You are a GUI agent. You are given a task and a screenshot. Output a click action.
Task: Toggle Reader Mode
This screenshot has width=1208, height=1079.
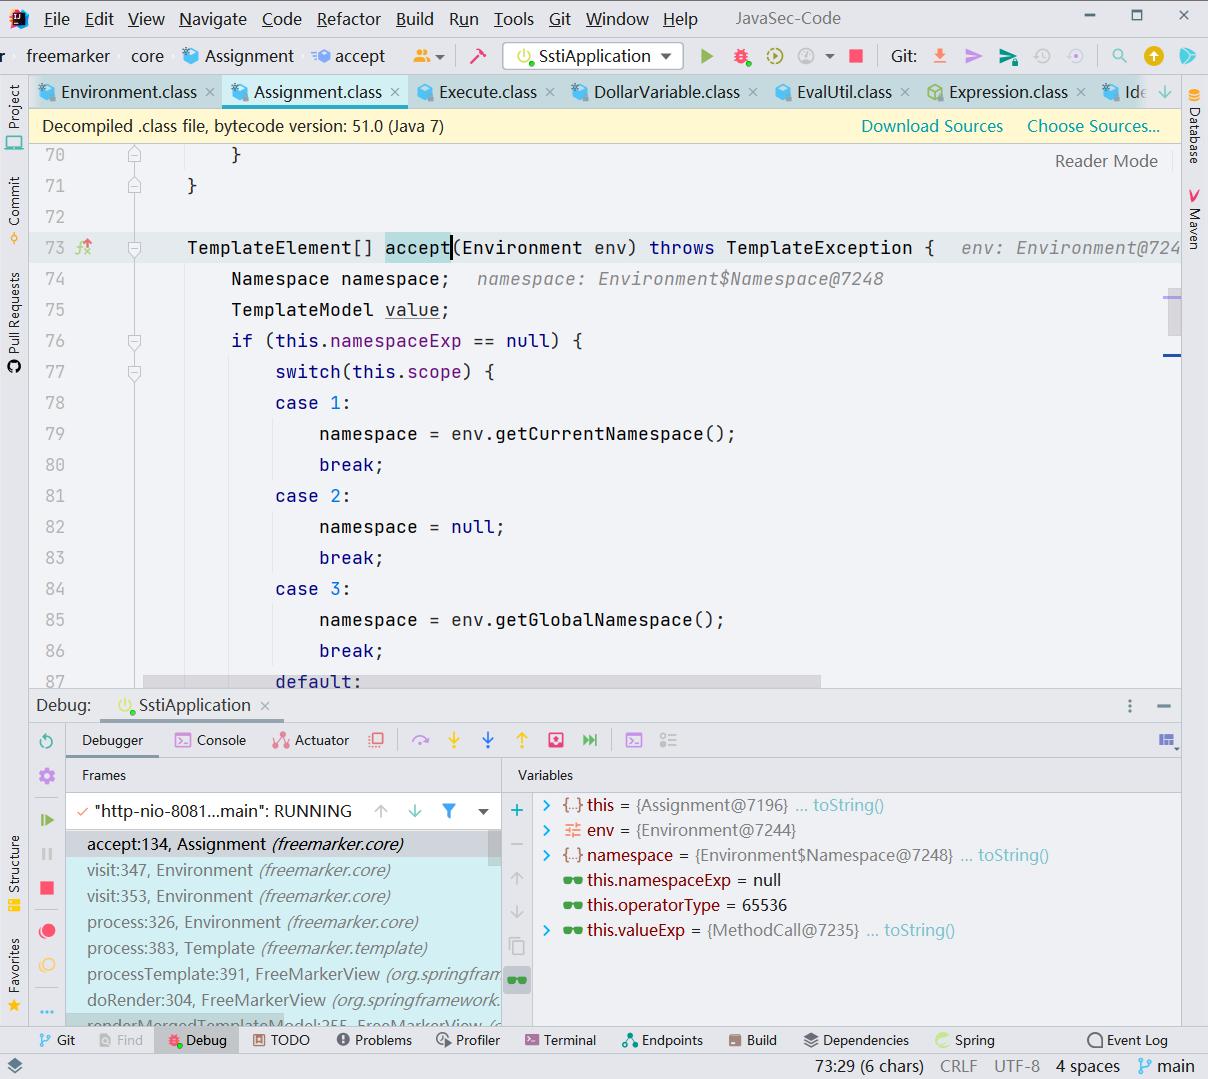[1105, 161]
